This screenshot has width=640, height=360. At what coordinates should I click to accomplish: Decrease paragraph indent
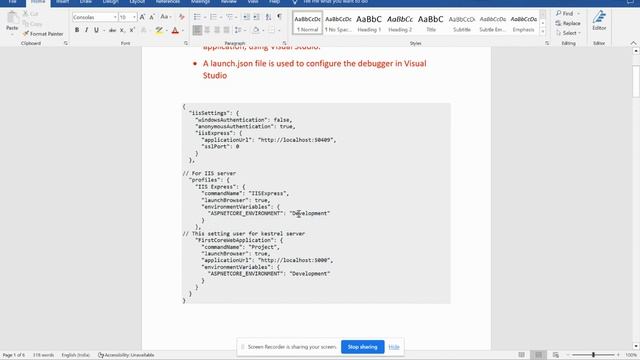click(246, 17)
